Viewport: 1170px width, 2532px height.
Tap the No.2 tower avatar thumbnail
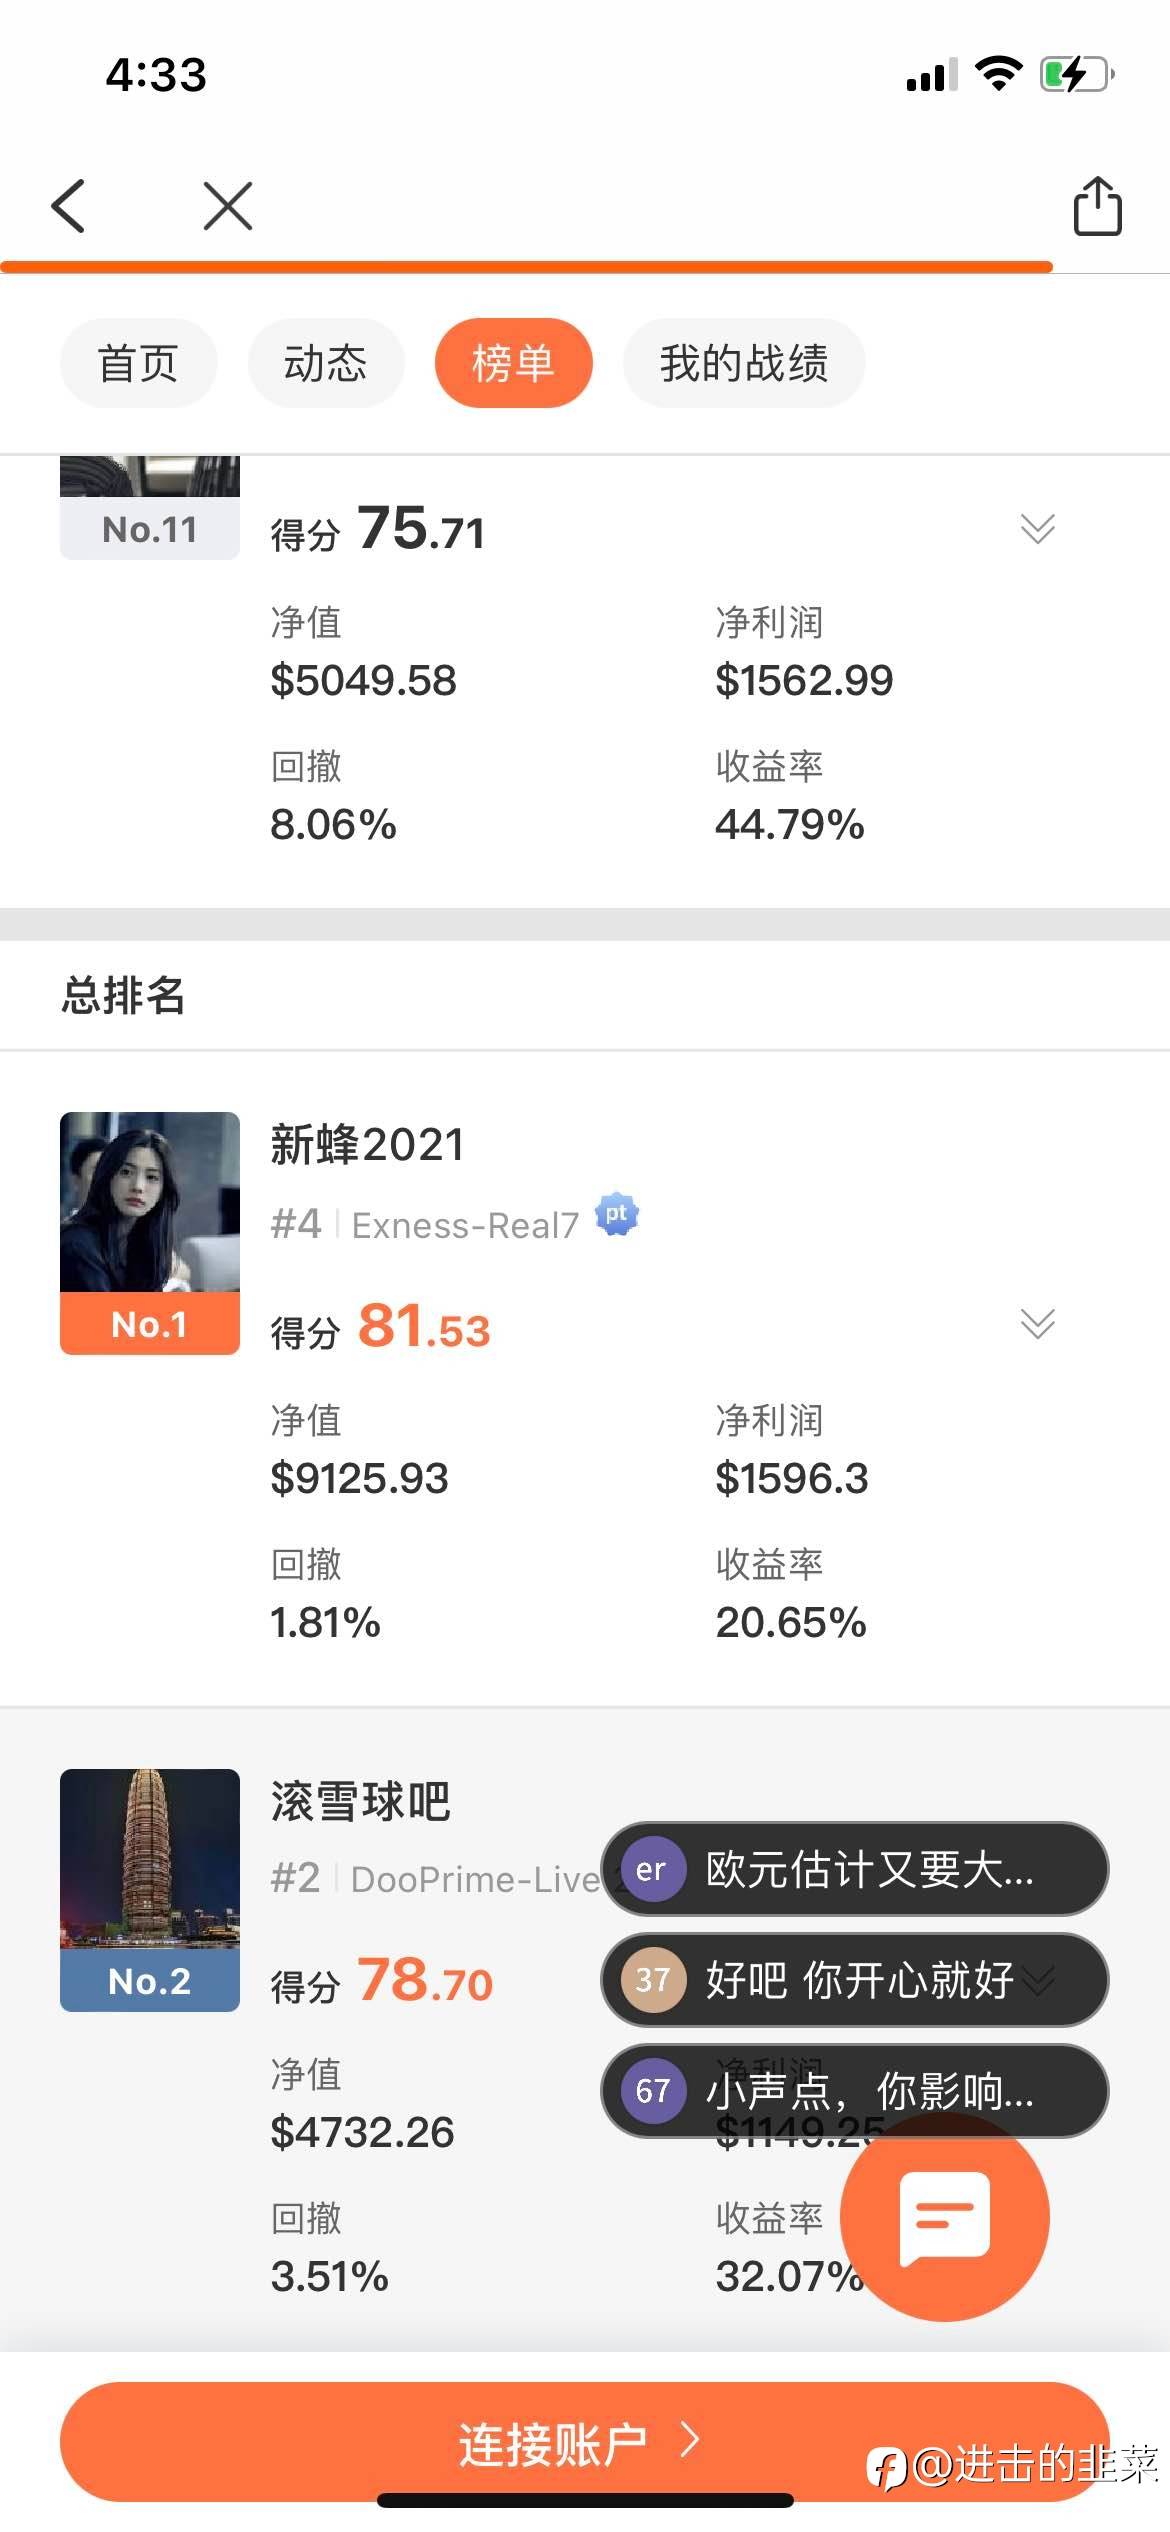click(x=150, y=1859)
